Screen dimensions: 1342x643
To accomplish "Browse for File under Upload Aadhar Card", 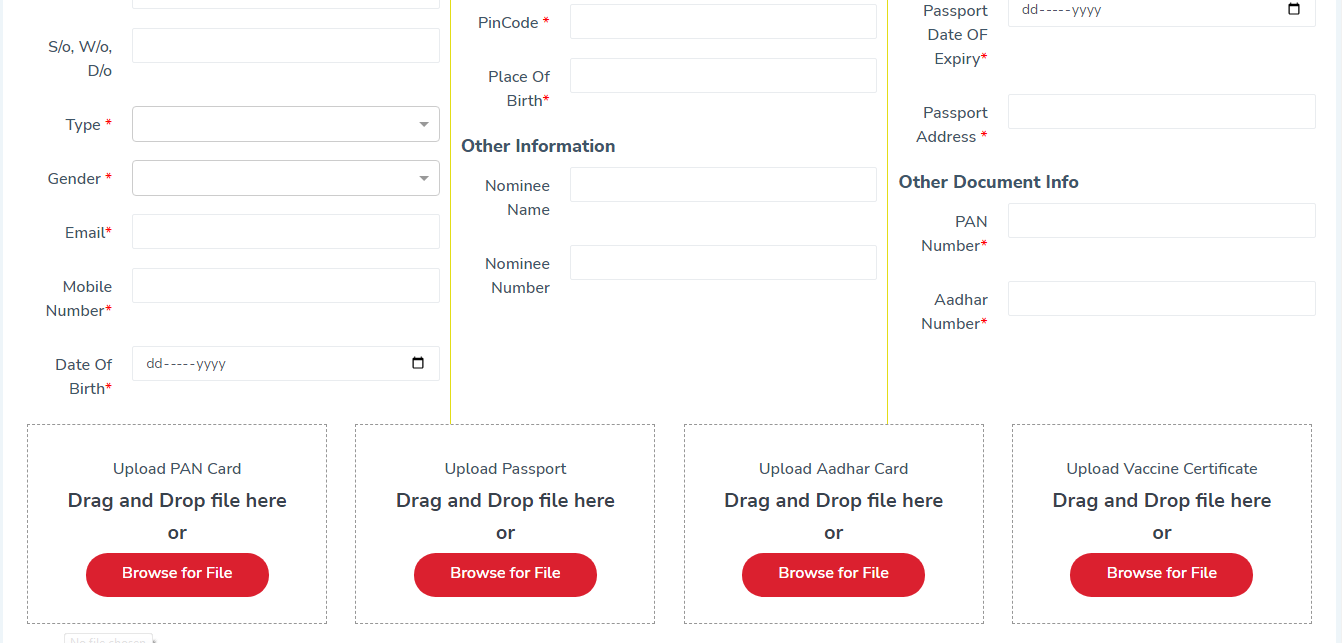I will coord(833,574).
